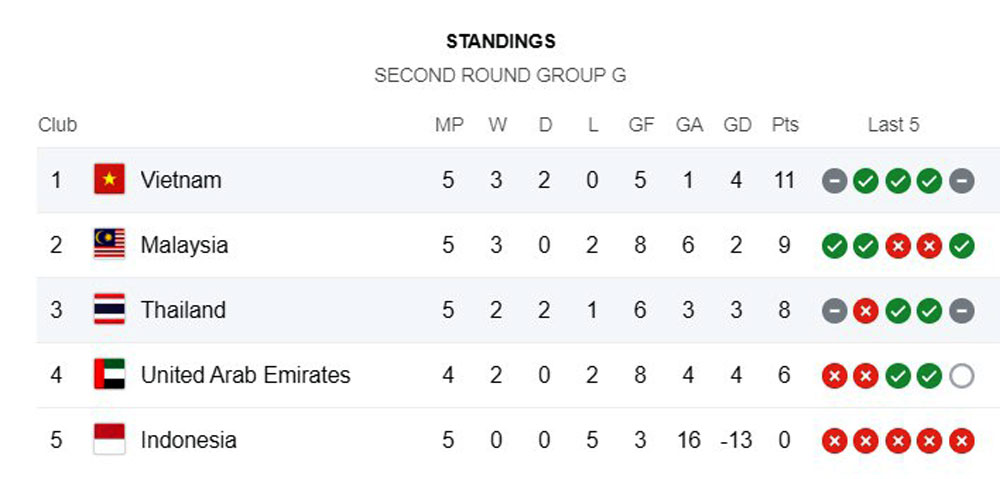Click the Malaysia flag icon

click(110, 244)
